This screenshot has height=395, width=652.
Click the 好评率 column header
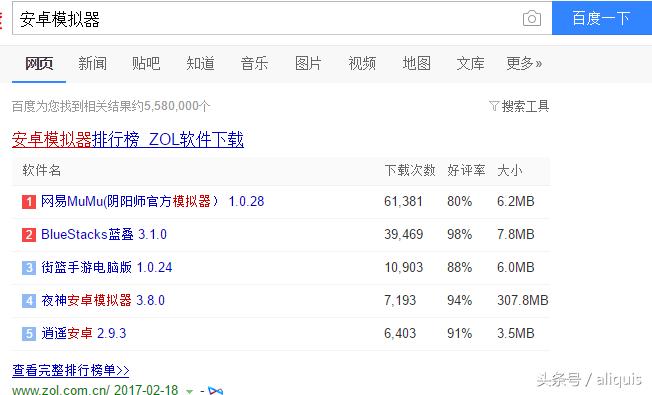tap(466, 170)
